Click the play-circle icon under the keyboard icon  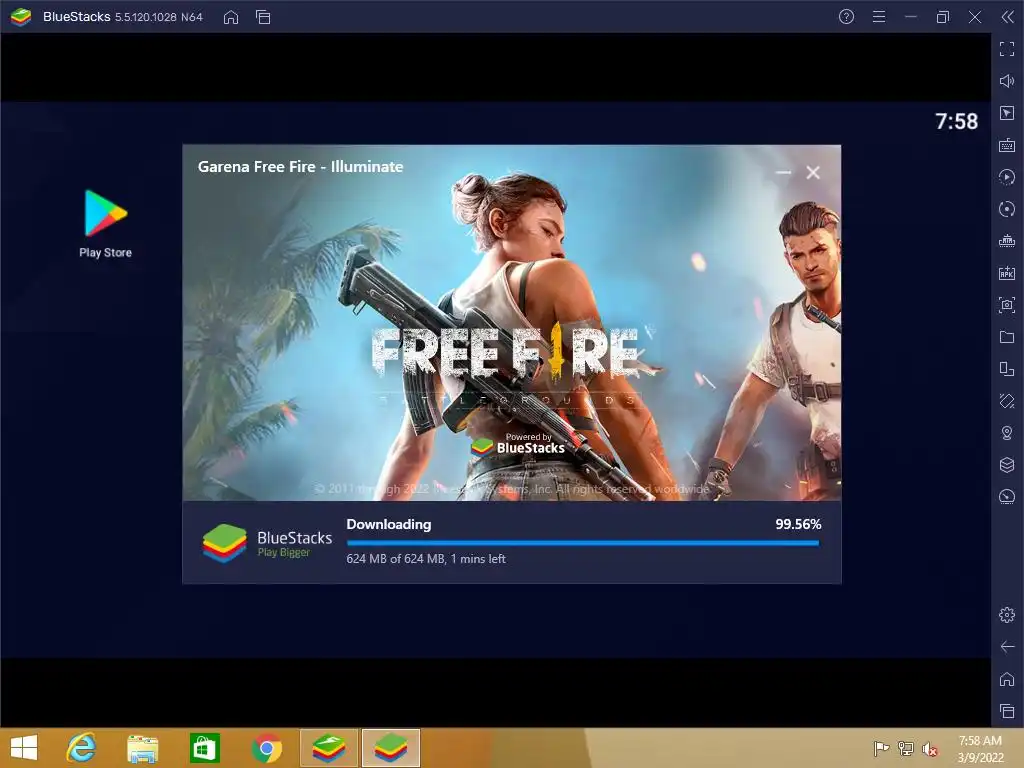point(1007,177)
